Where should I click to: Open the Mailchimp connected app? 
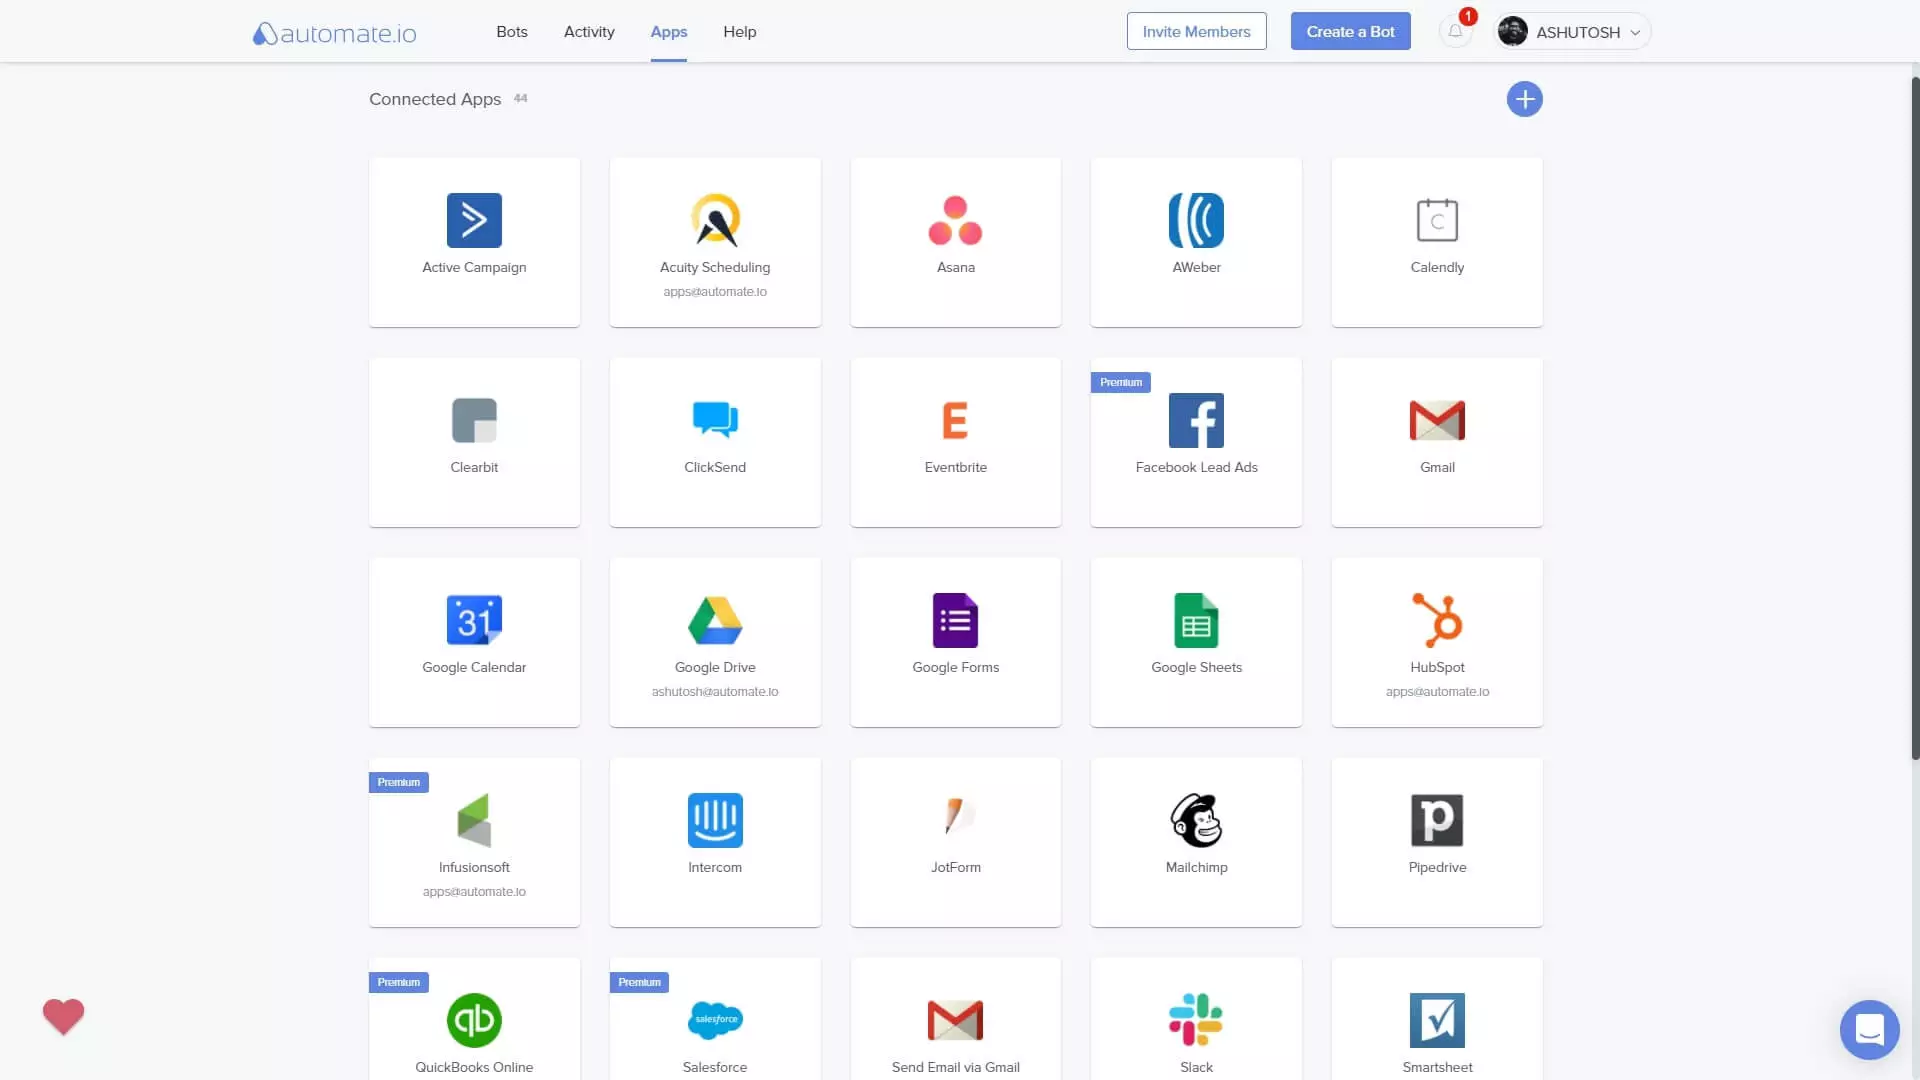click(1196, 841)
